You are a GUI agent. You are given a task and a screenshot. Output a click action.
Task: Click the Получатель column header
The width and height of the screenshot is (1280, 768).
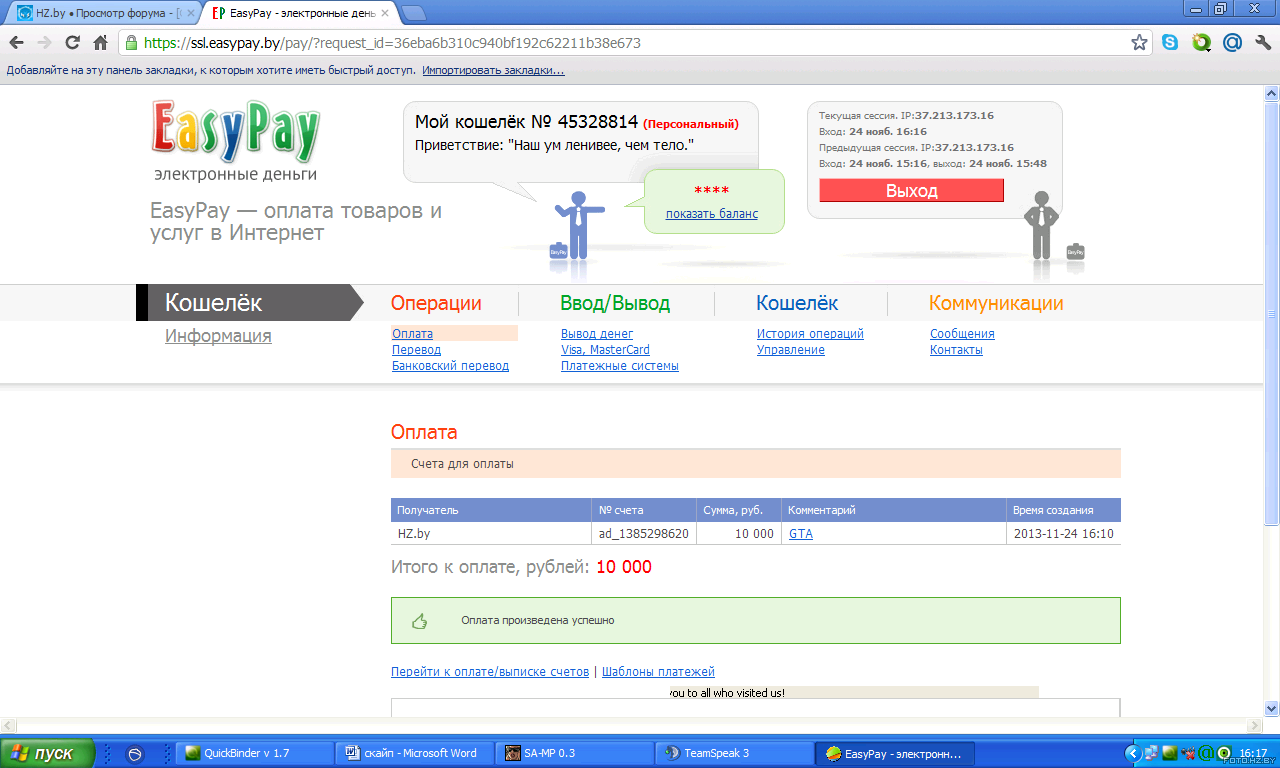tap(491, 510)
